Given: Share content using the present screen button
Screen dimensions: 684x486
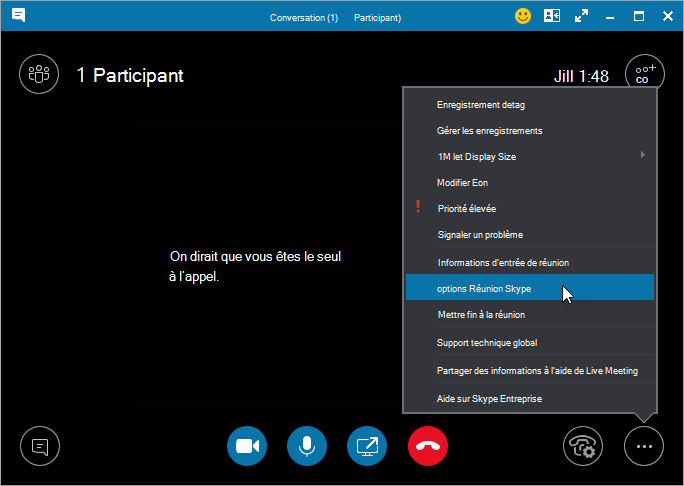Looking at the screenshot, I should [x=367, y=446].
